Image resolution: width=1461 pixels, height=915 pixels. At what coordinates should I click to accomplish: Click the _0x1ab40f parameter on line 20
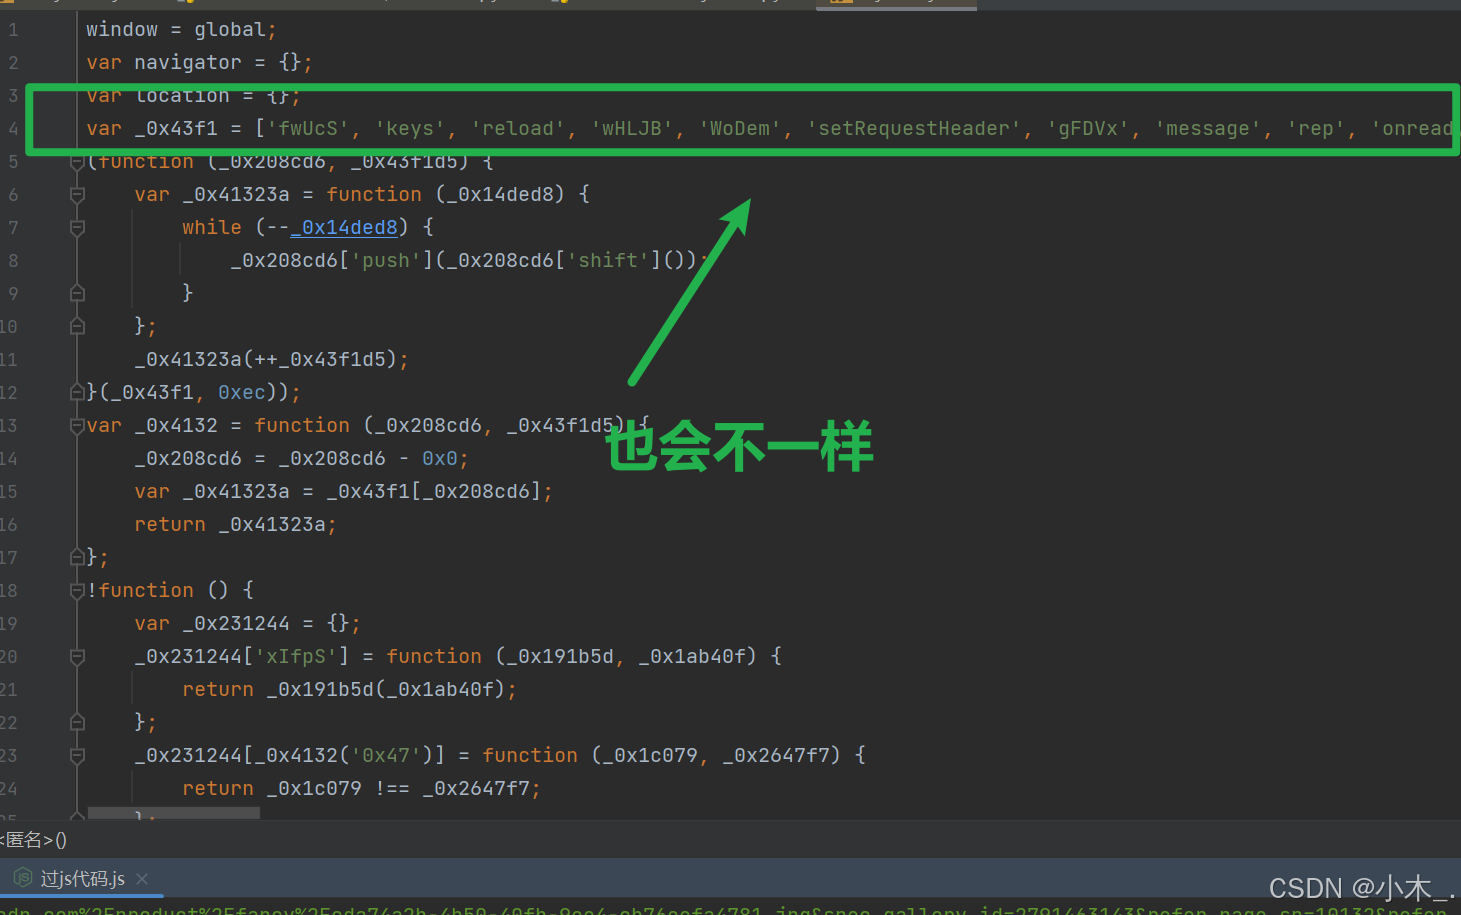pos(692,657)
